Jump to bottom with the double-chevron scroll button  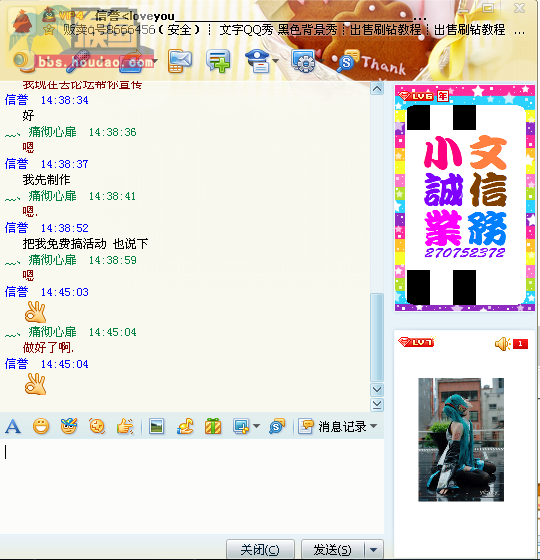click(377, 405)
